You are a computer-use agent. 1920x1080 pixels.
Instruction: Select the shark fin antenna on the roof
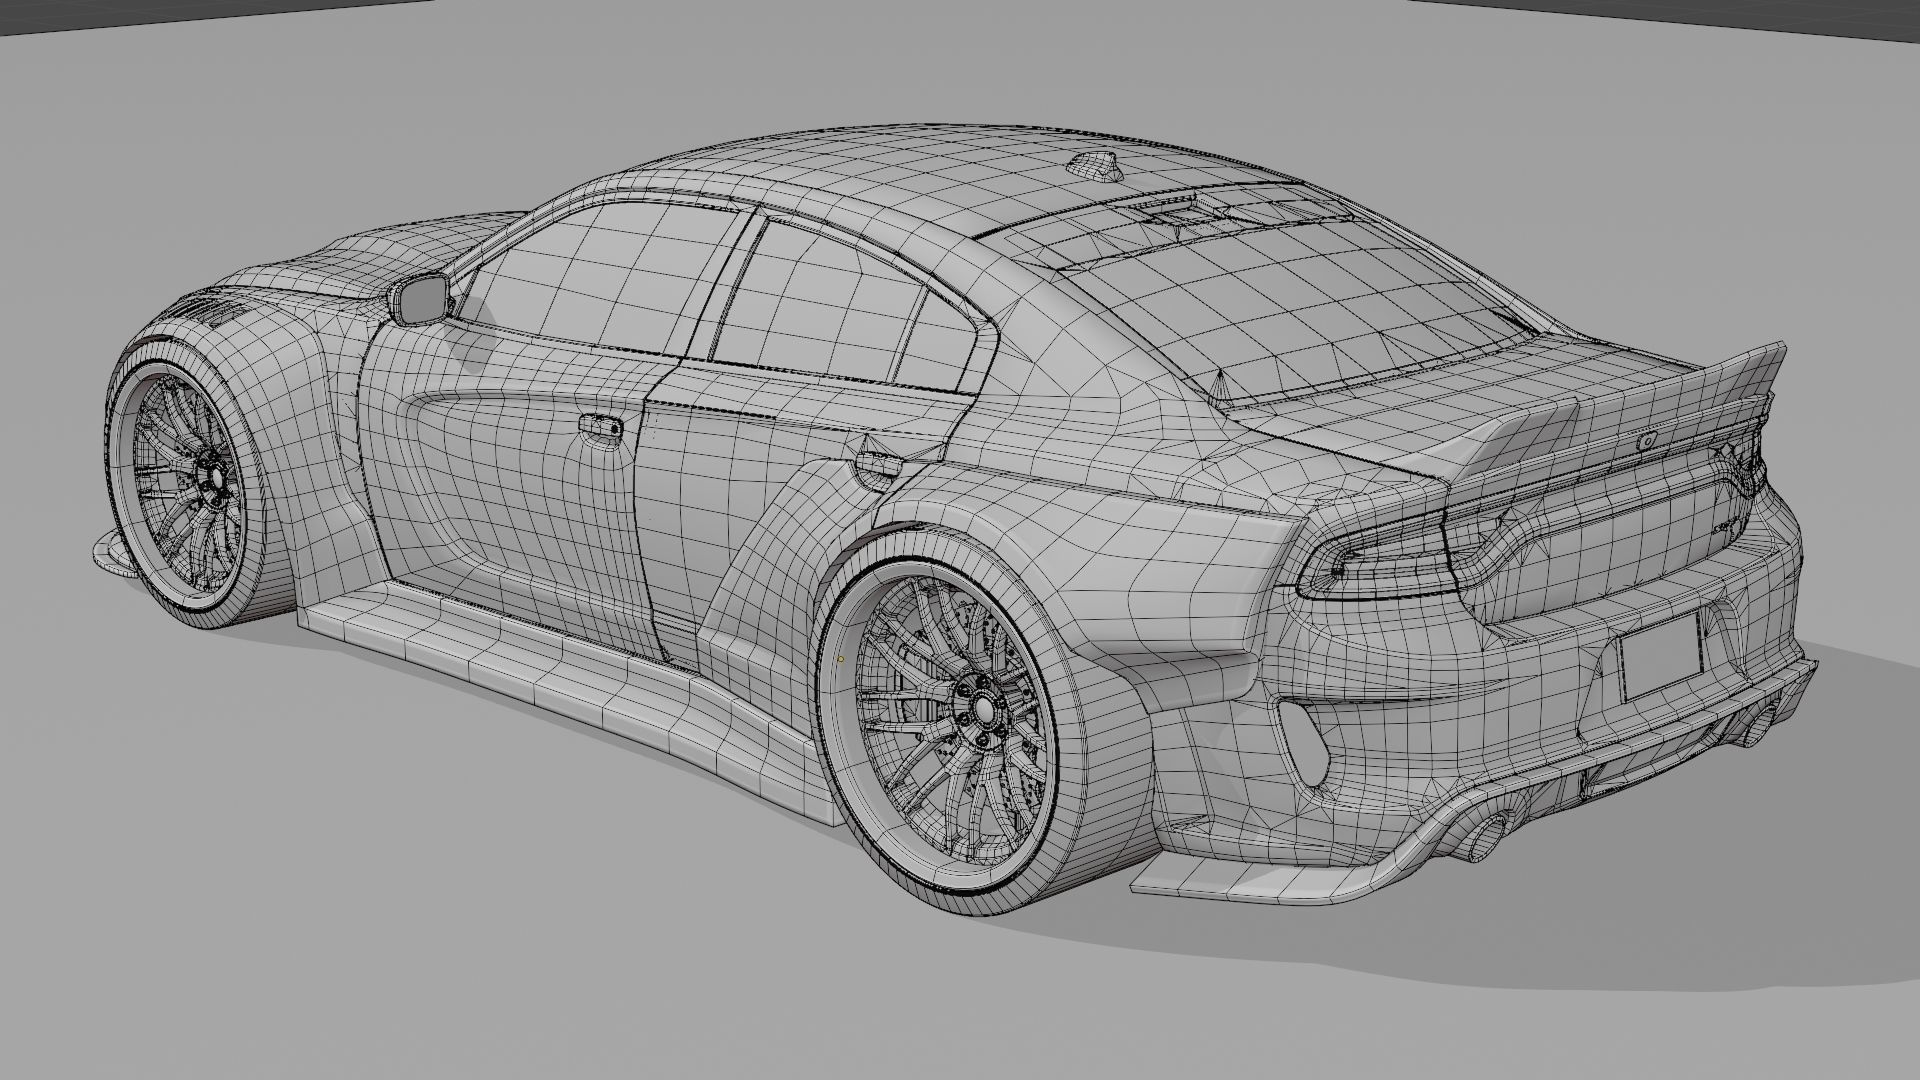pyautogui.click(x=1095, y=167)
